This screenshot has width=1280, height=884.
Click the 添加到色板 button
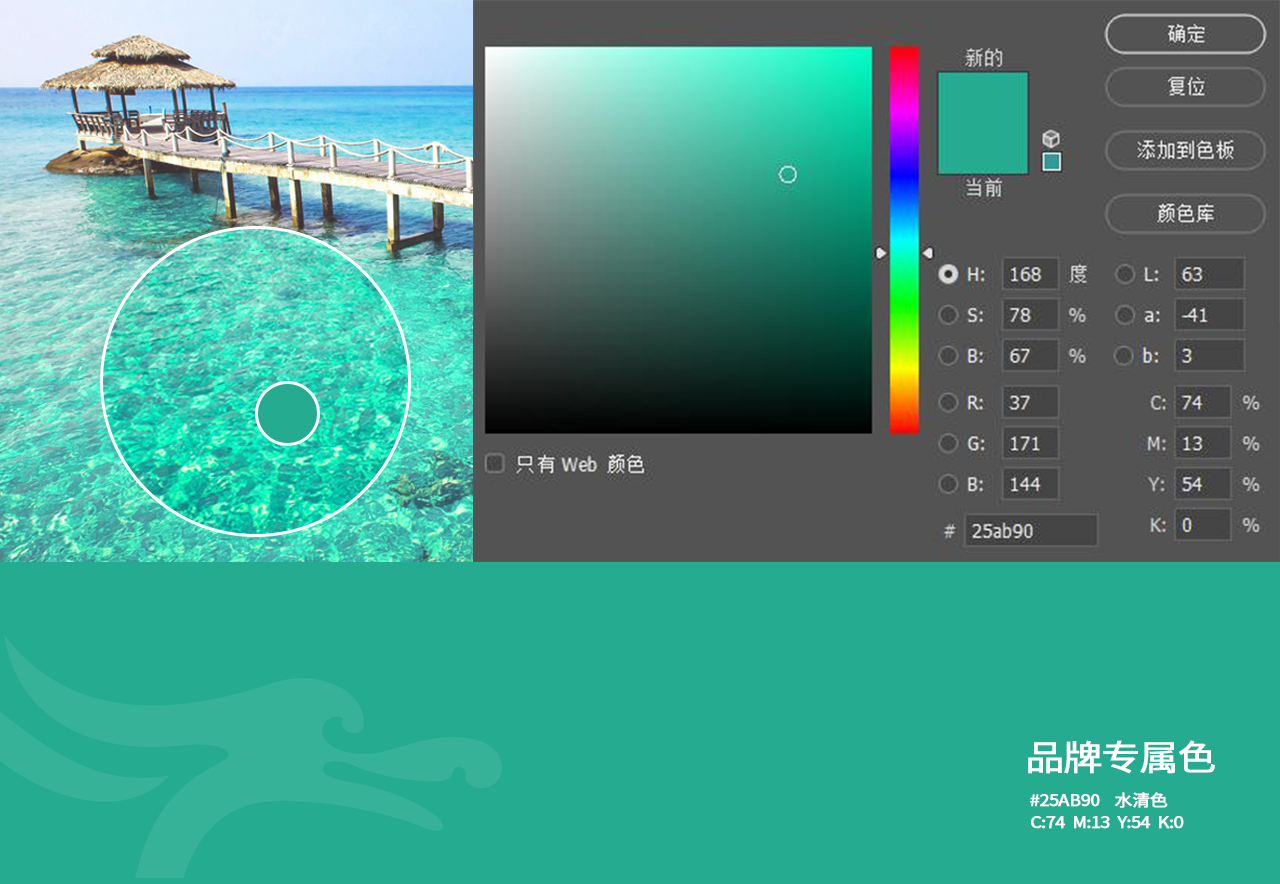(1185, 150)
